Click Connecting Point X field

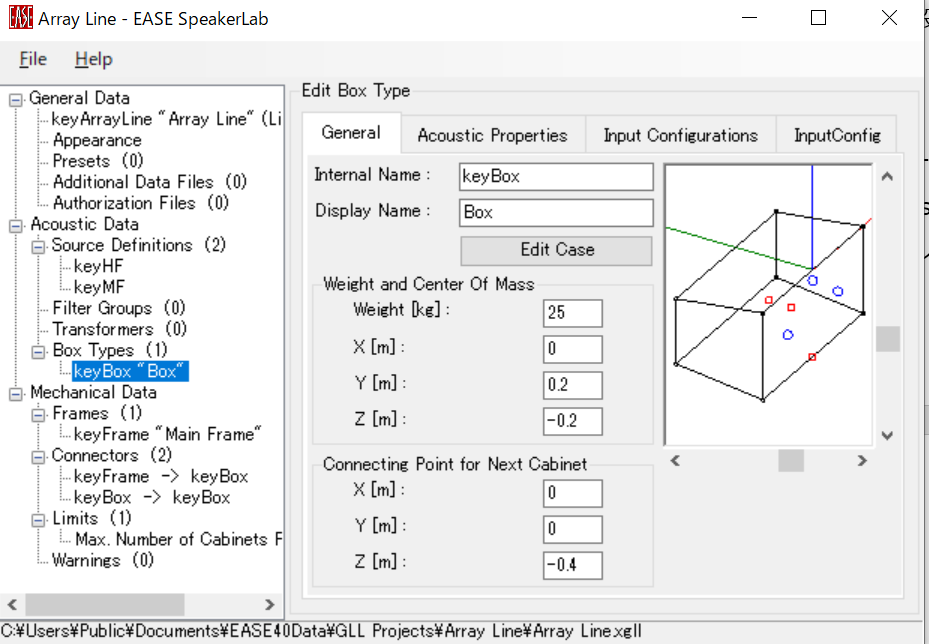(x=572, y=494)
